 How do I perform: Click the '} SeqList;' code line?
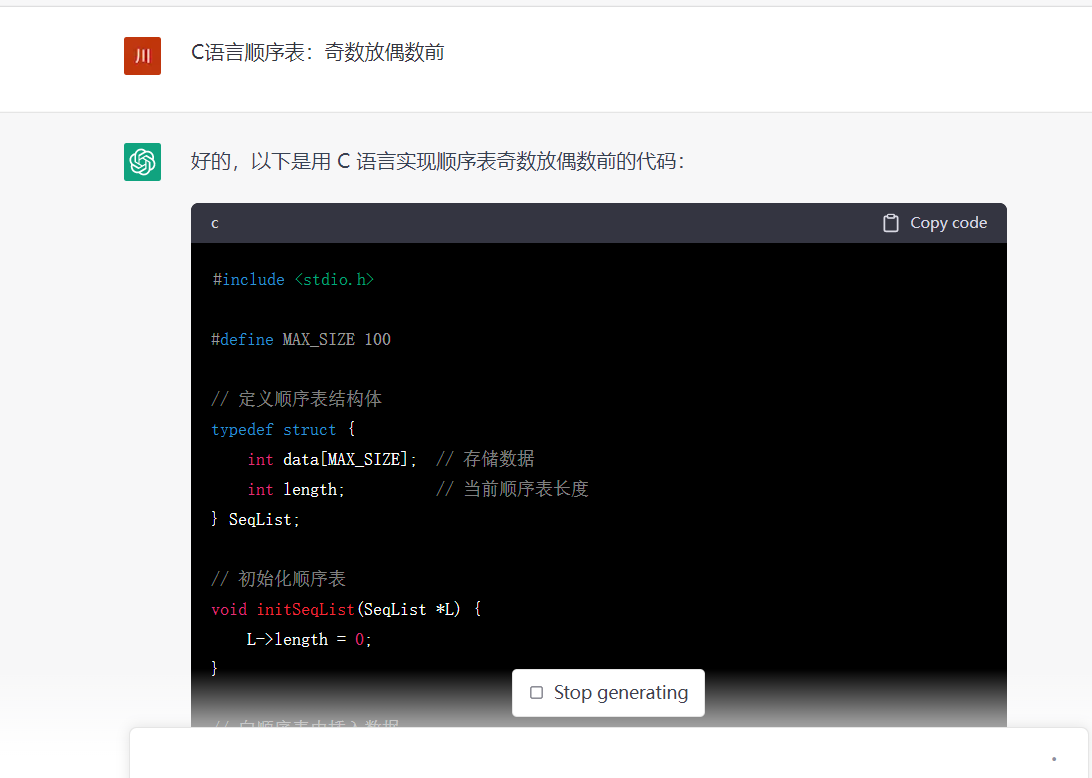(x=256, y=520)
